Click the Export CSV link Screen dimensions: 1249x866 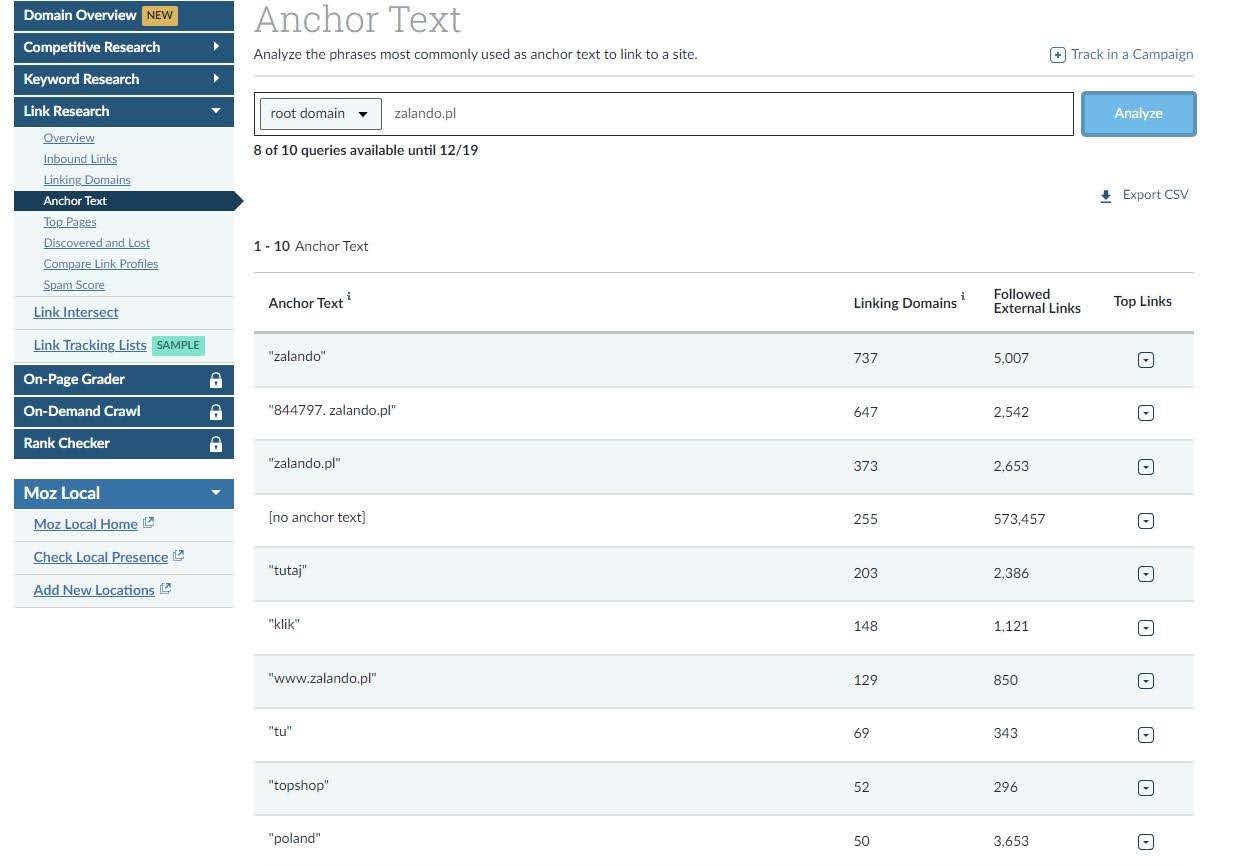coord(1155,195)
